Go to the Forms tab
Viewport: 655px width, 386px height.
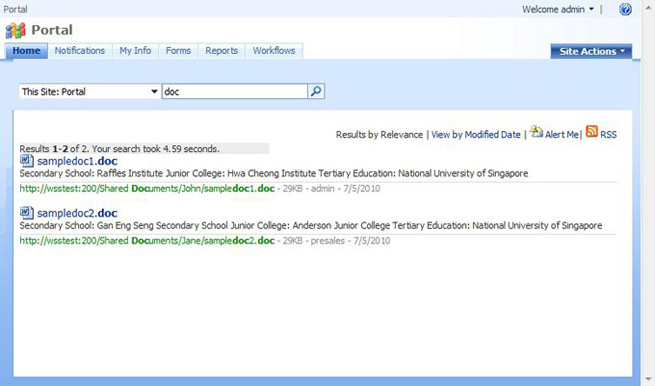click(178, 51)
